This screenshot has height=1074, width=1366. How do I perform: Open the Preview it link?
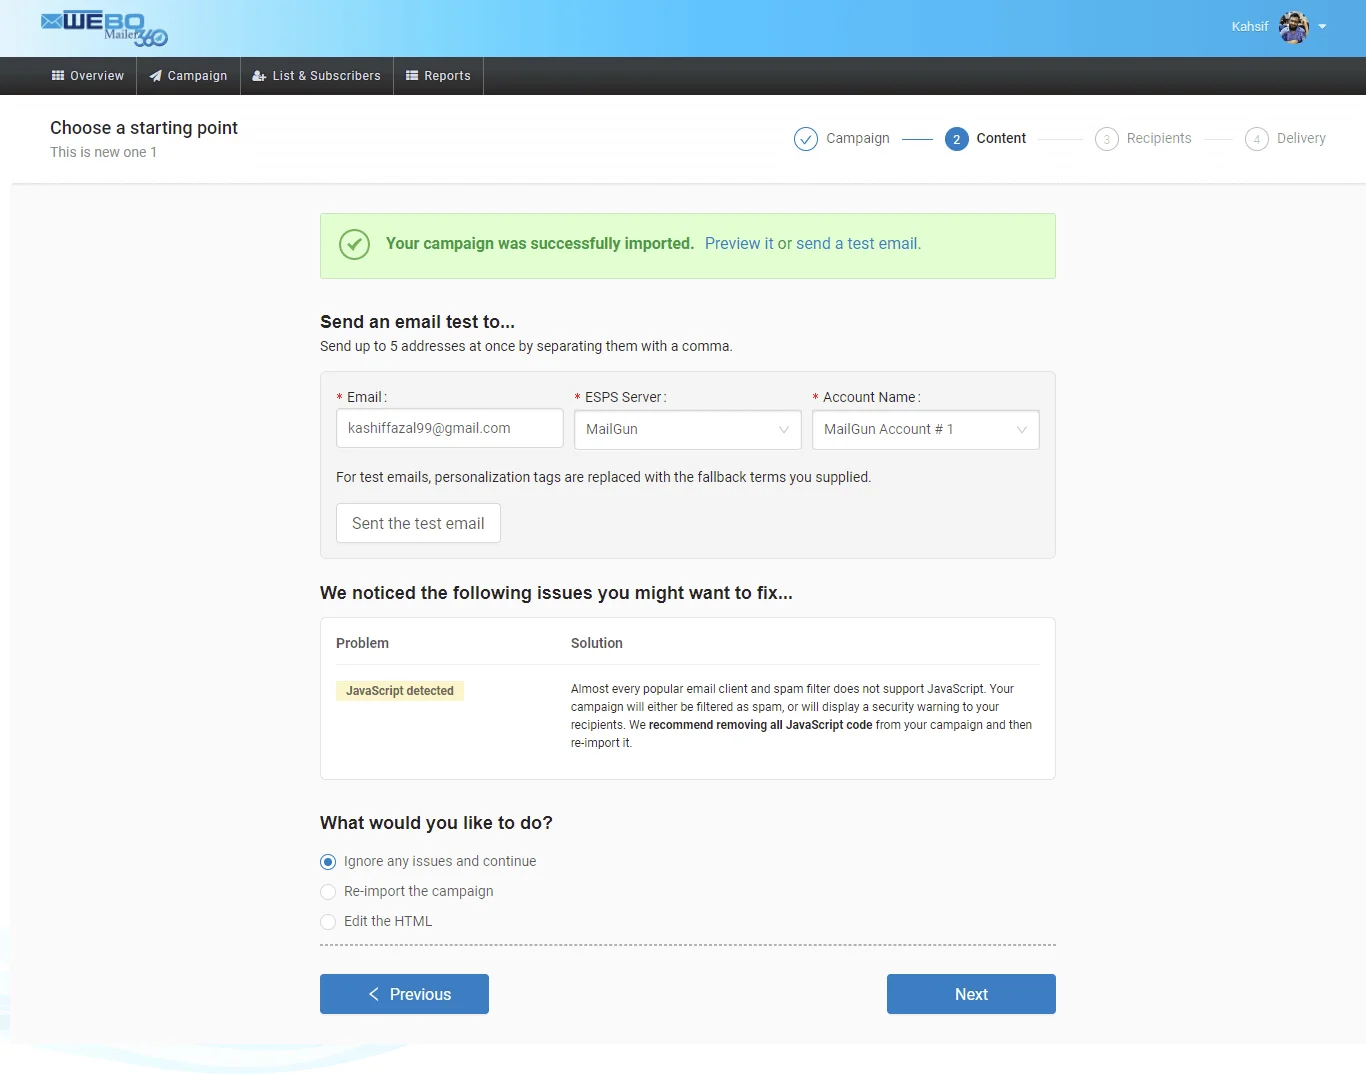739,244
